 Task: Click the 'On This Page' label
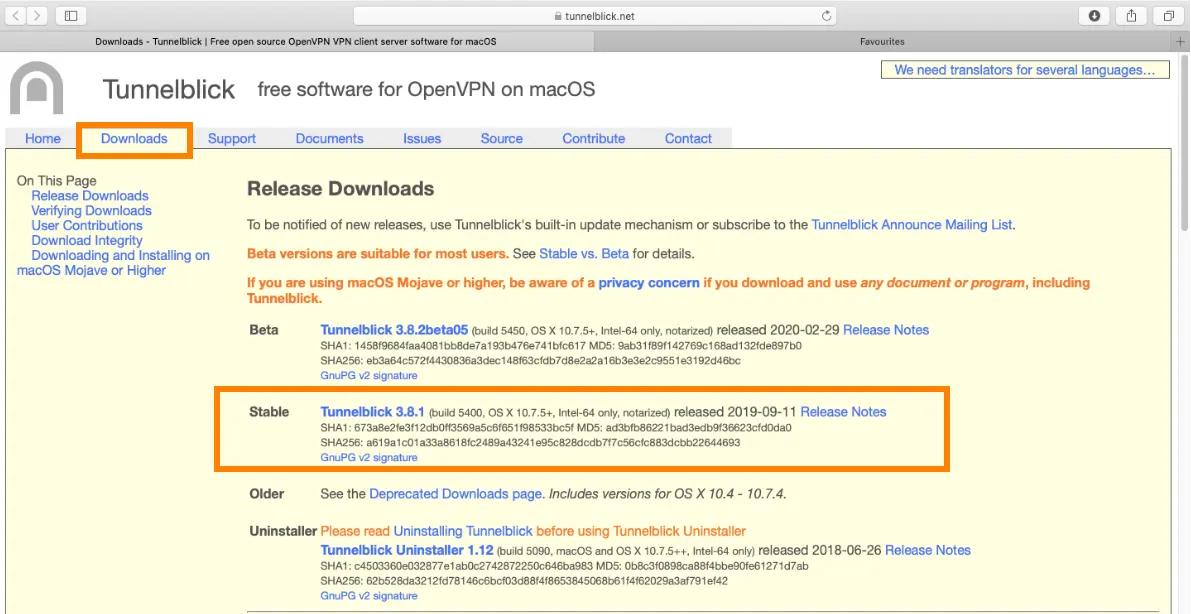(56, 181)
